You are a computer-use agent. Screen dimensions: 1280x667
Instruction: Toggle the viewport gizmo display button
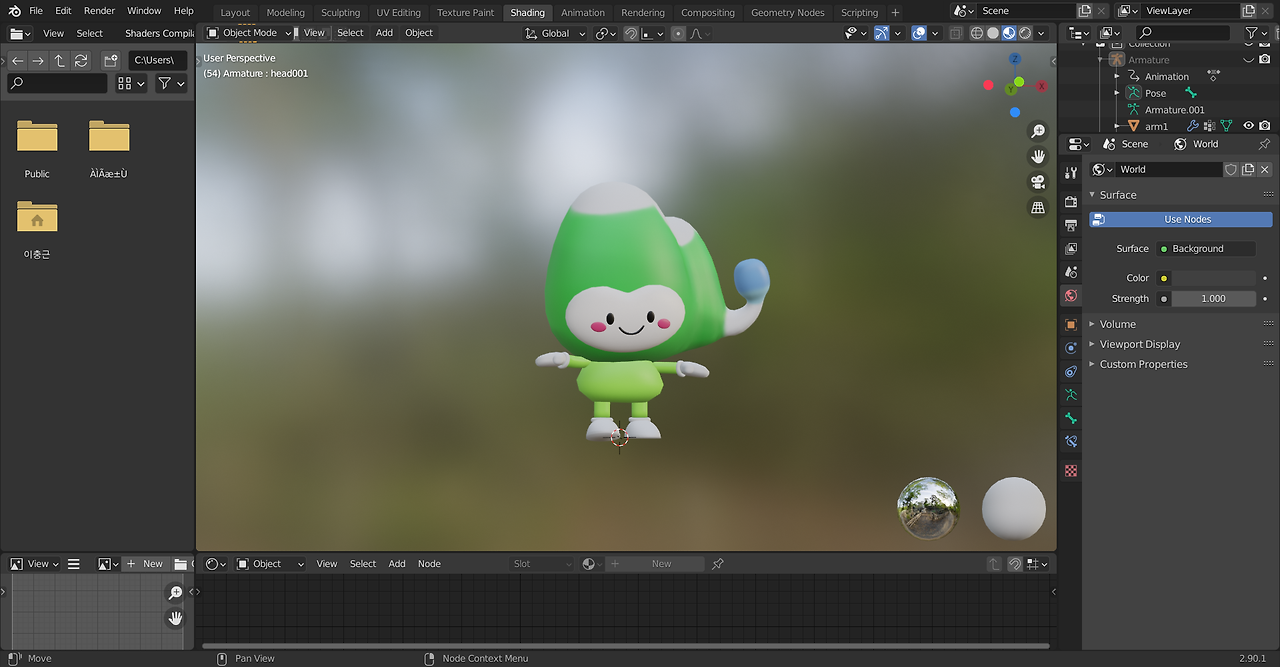pyautogui.click(x=881, y=33)
